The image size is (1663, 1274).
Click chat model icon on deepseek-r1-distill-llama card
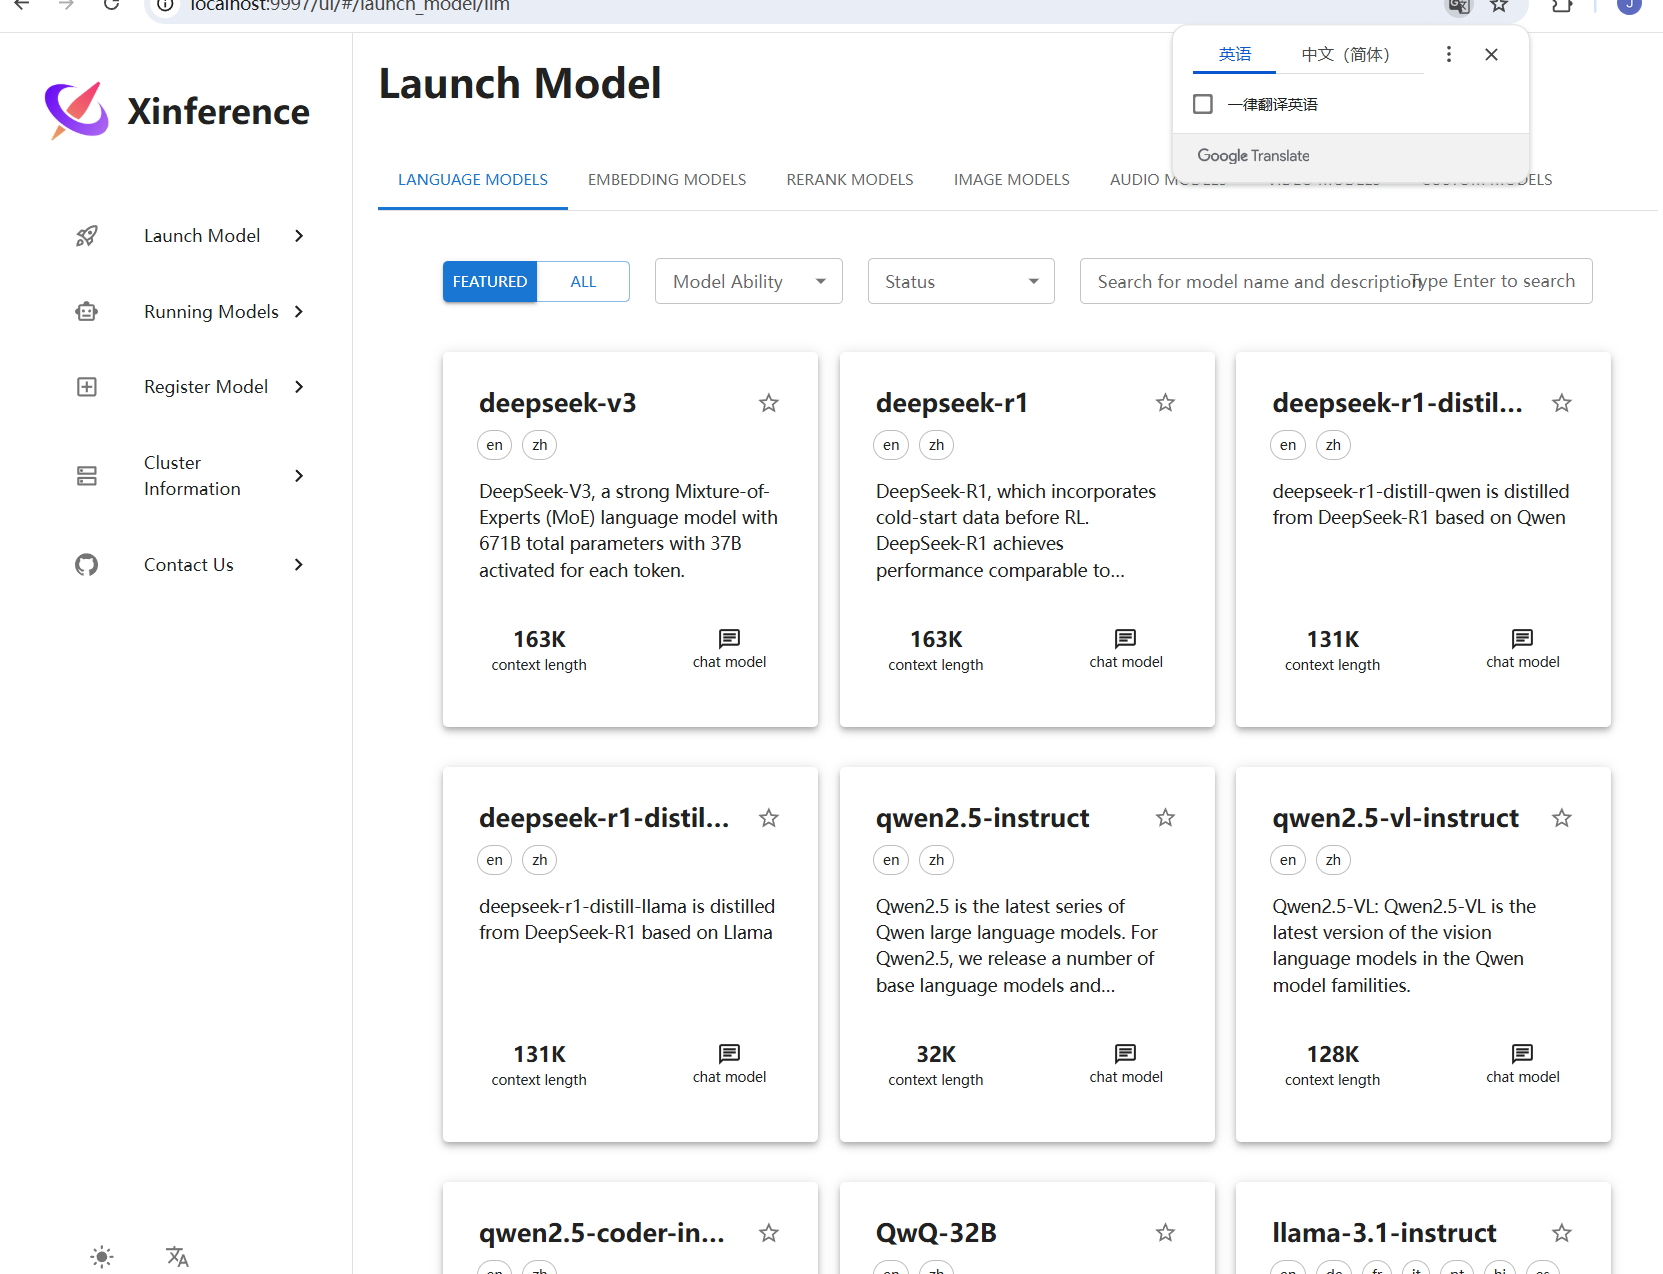point(729,1054)
